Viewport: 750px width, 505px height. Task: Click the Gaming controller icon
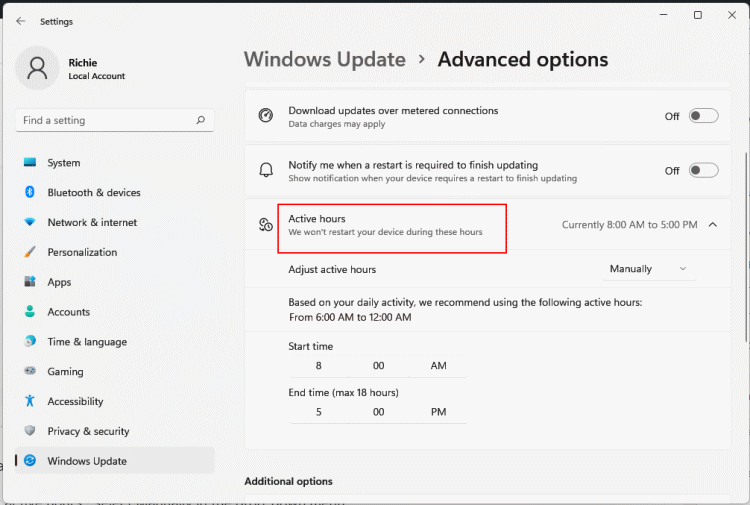pos(30,371)
